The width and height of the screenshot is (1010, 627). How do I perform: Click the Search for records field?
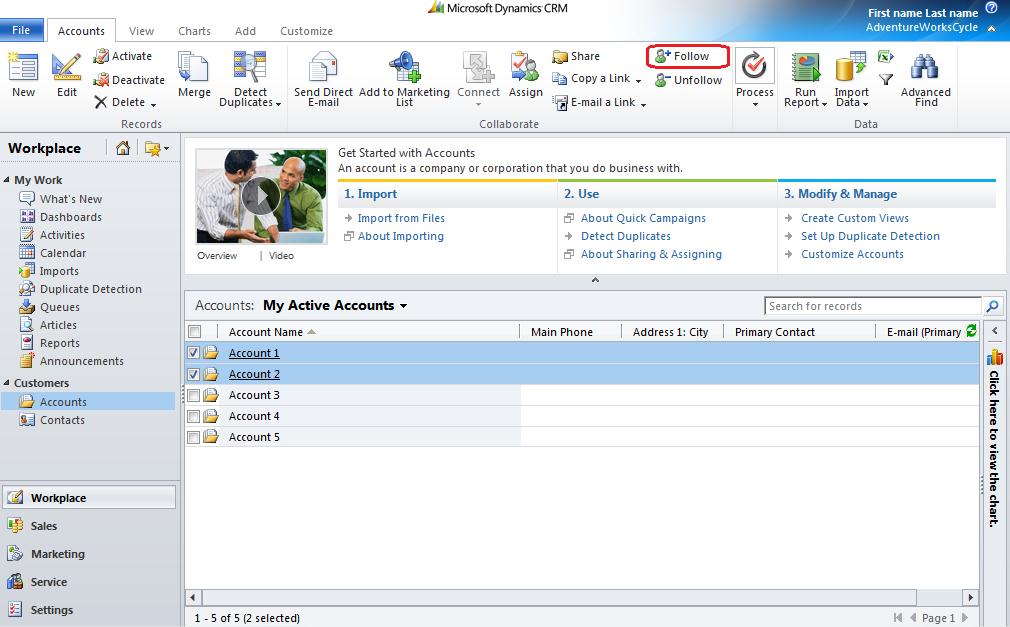click(x=872, y=306)
